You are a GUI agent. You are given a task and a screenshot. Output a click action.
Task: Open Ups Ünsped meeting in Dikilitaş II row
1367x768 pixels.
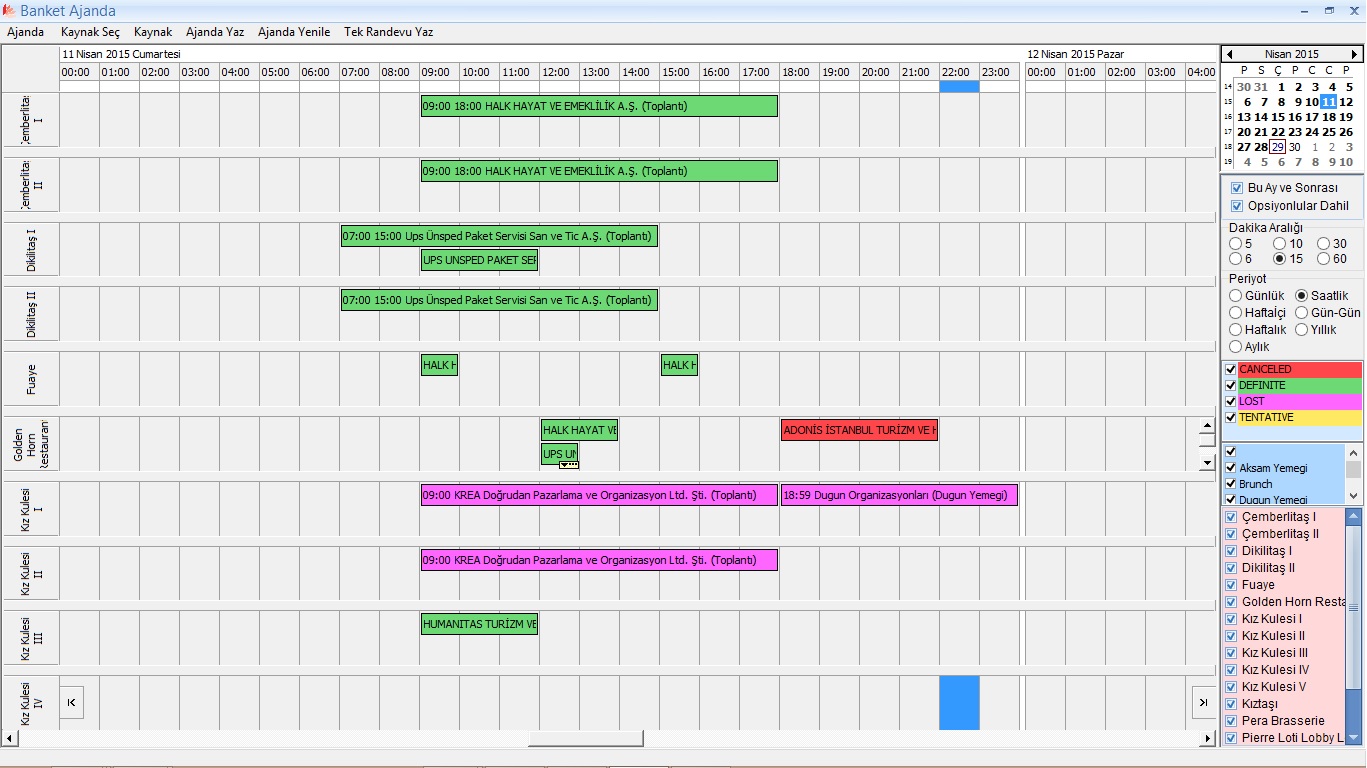(499, 300)
